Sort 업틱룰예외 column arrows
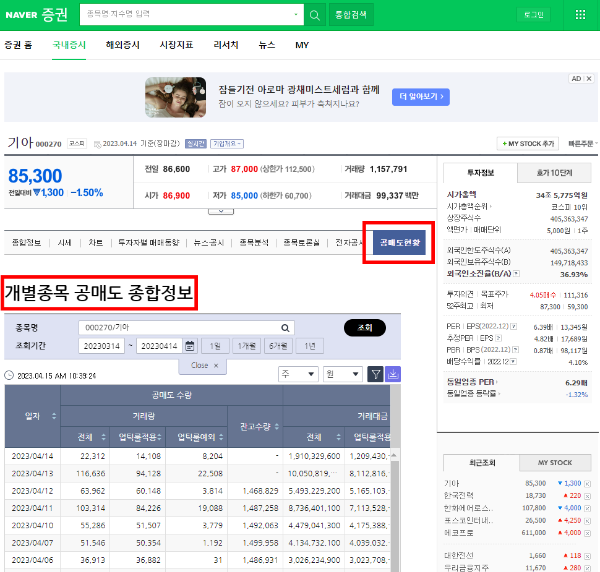 pos(221,437)
